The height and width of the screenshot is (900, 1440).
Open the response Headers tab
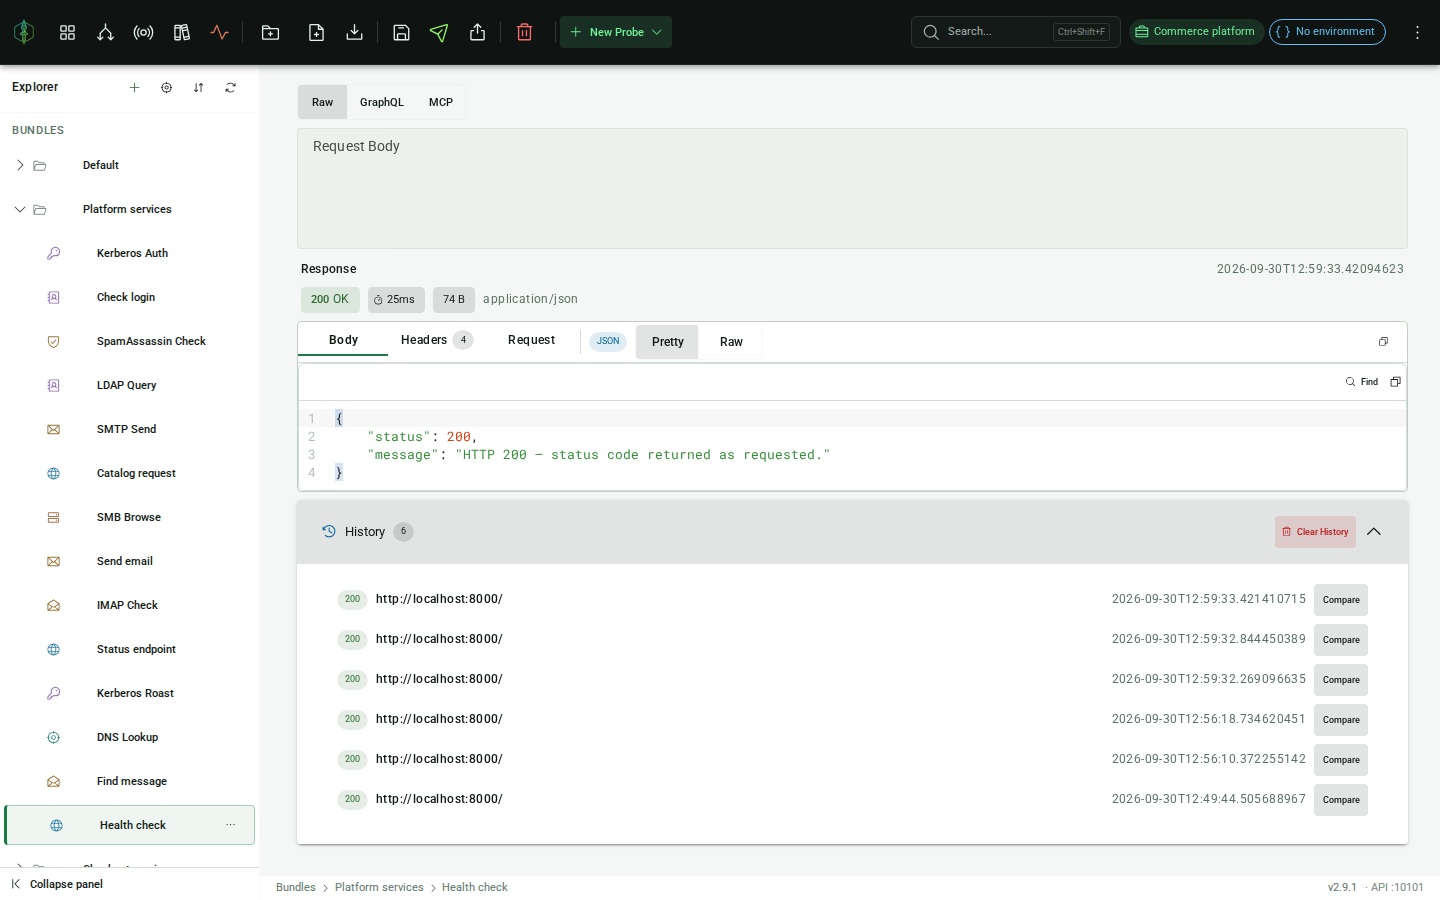(x=436, y=340)
